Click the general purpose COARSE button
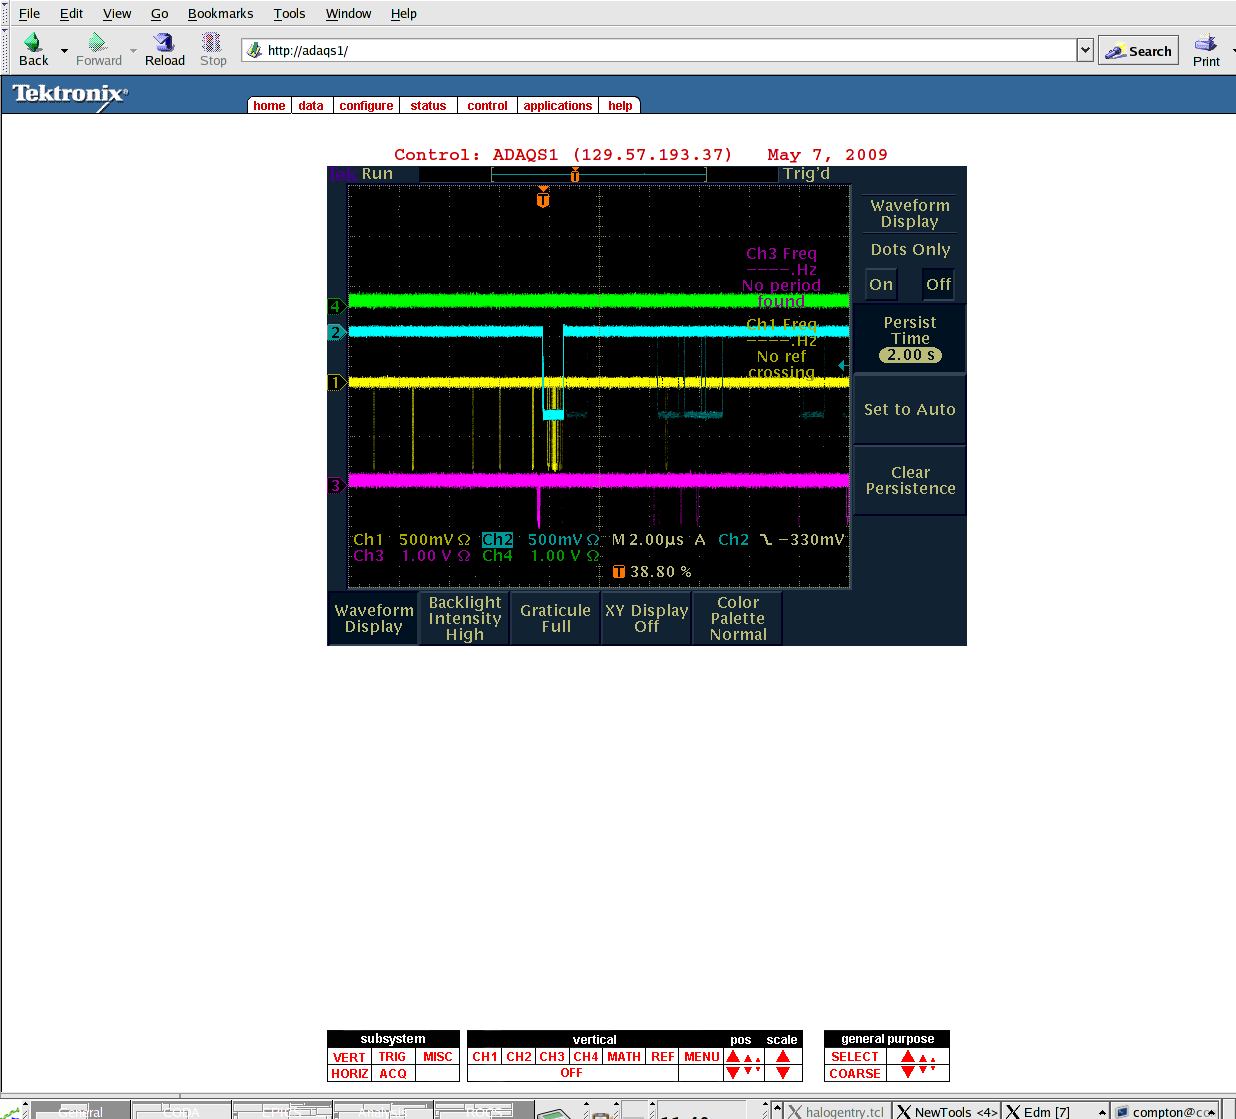 click(x=855, y=1074)
